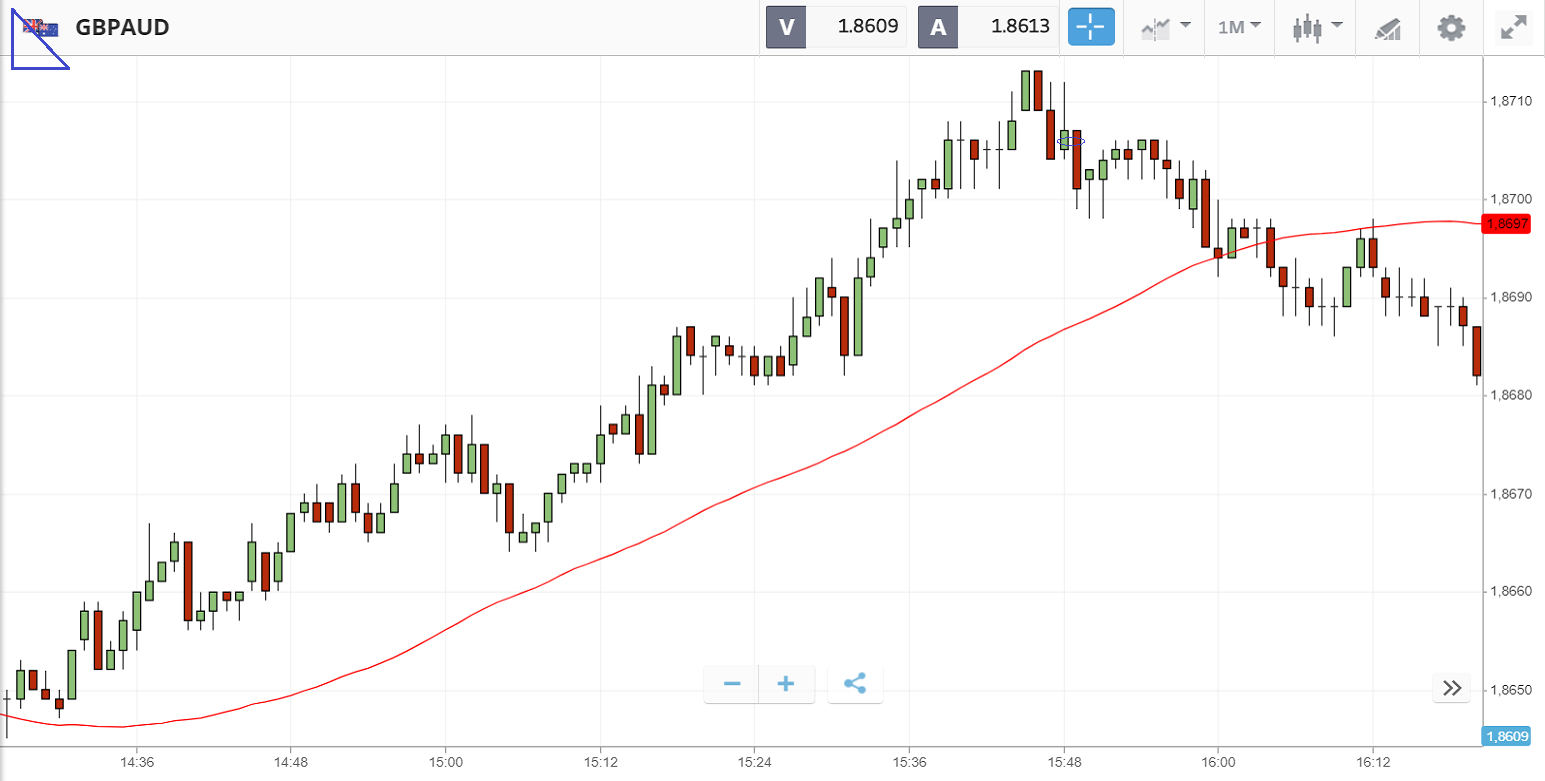This screenshot has width=1545, height=781.
Task: Select the drawing tools pencil icon
Action: point(1388,27)
